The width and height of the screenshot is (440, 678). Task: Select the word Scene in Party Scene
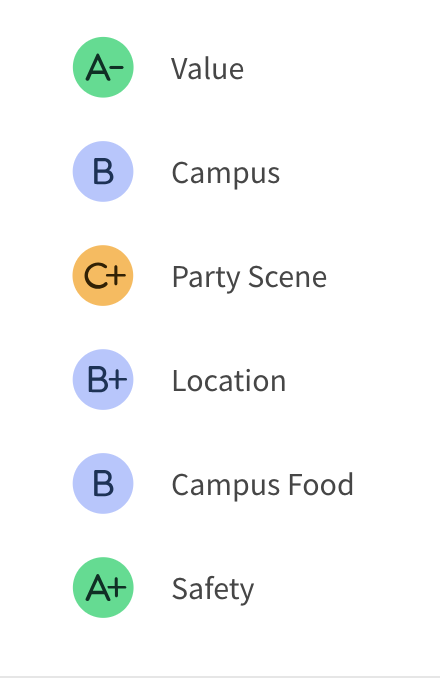tap(287, 277)
